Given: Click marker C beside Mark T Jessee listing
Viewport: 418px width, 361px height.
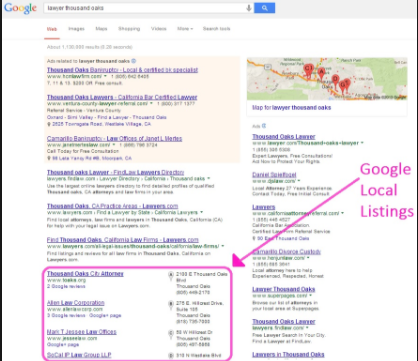Looking at the screenshot, I should coord(171,334).
